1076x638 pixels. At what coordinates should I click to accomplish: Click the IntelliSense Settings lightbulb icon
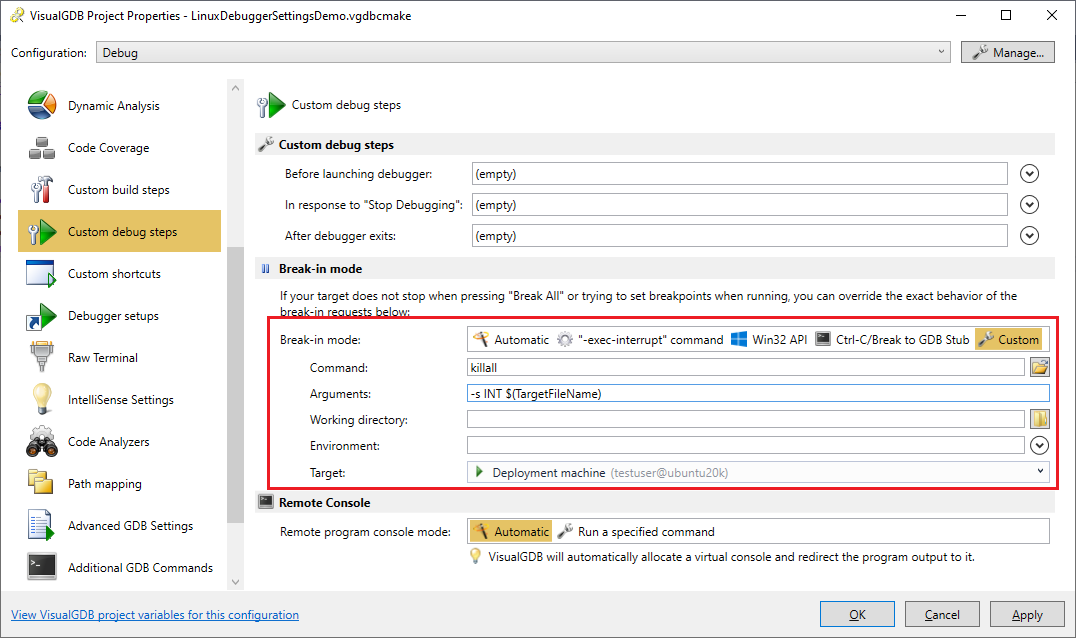click(x=42, y=399)
